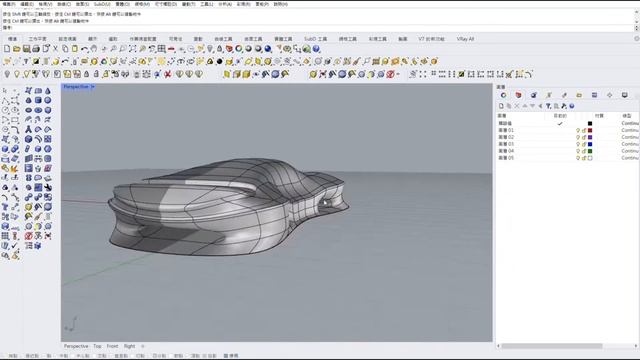Open the monitor Display panel tab icon
The image size is (640, 360).
click(x=624, y=95)
